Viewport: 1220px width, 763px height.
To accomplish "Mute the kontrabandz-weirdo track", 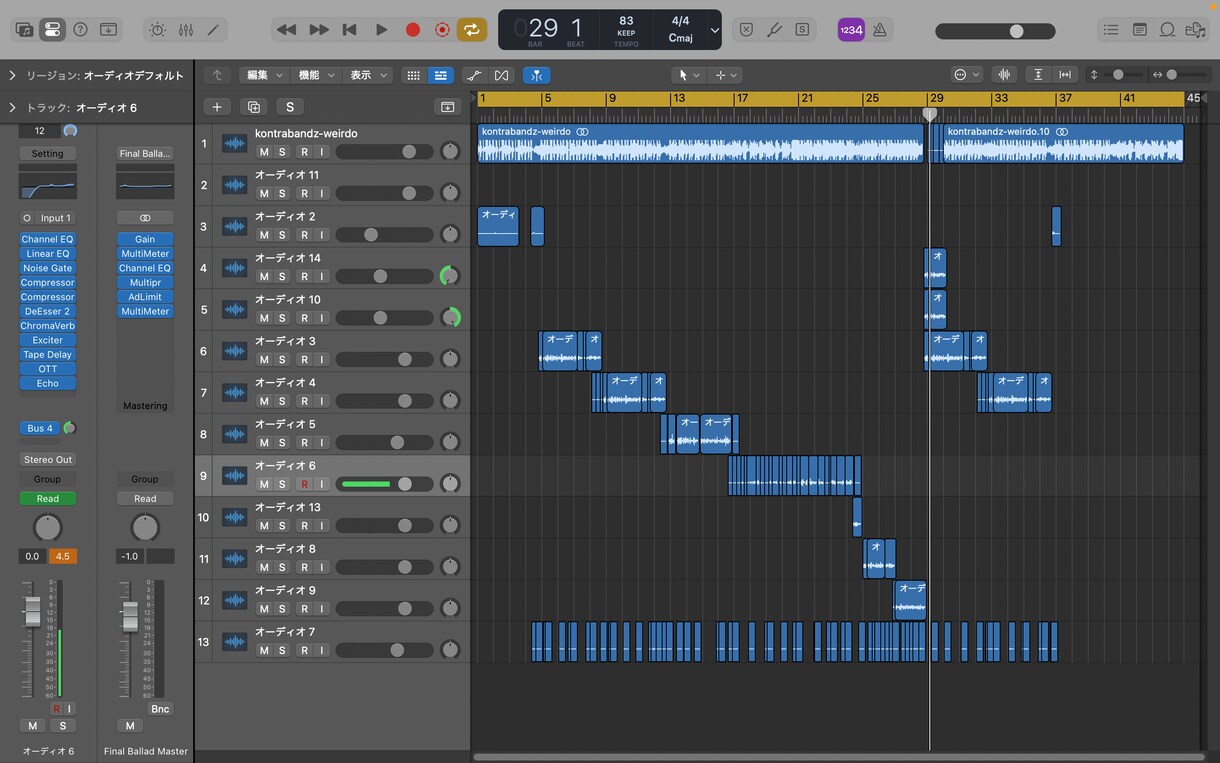I will coord(264,152).
